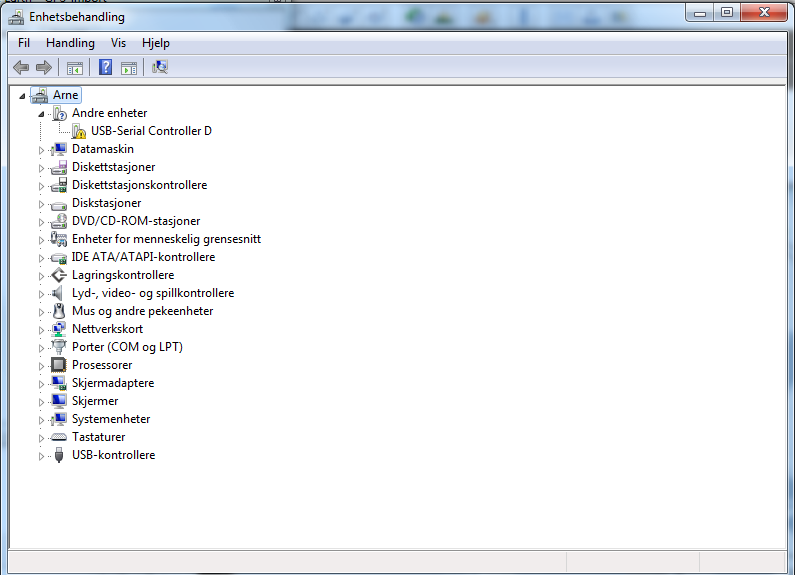The width and height of the screenshot is (795, 575).
Task: Click the scan for hardware changes icon
Action: pyautogui.click(x=160, y=67)
